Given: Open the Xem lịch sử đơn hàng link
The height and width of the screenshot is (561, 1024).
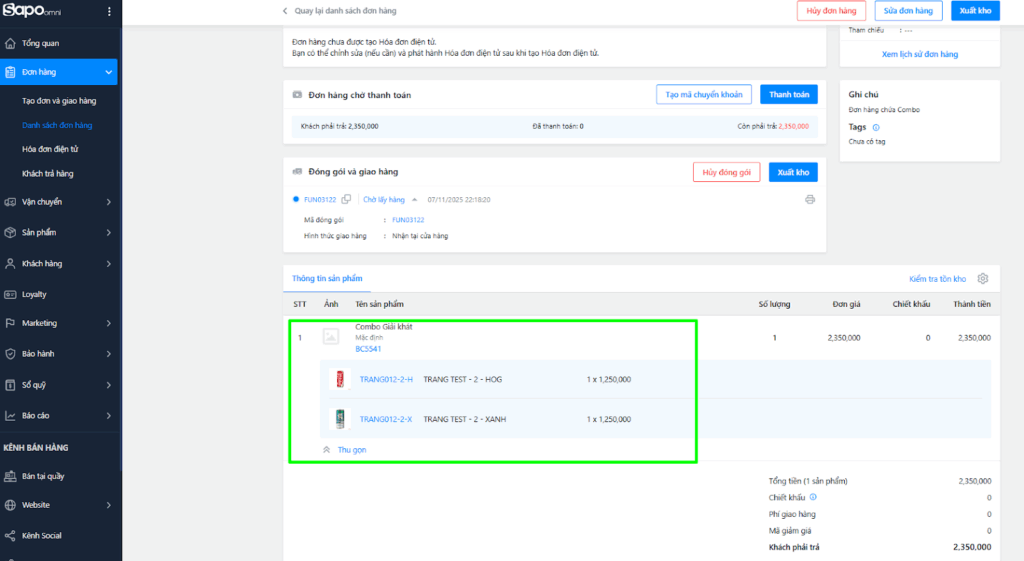Looking at the screenshot, I should click(919, 54).
